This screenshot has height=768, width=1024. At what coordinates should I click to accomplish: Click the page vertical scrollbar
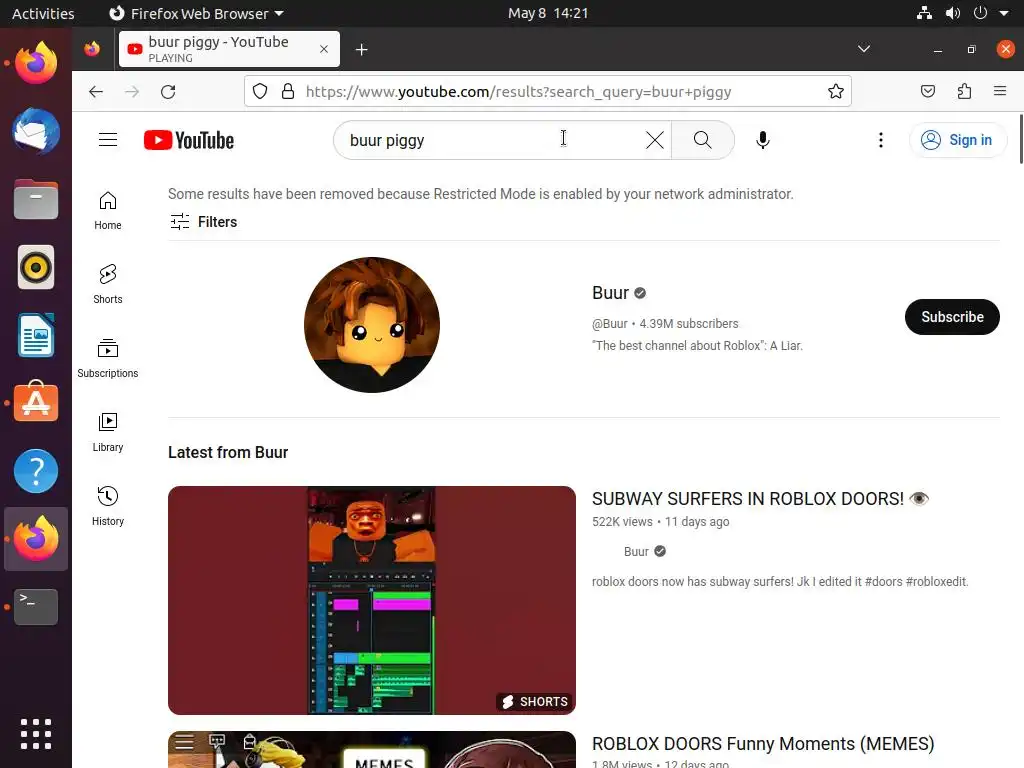coord(1020,139)
